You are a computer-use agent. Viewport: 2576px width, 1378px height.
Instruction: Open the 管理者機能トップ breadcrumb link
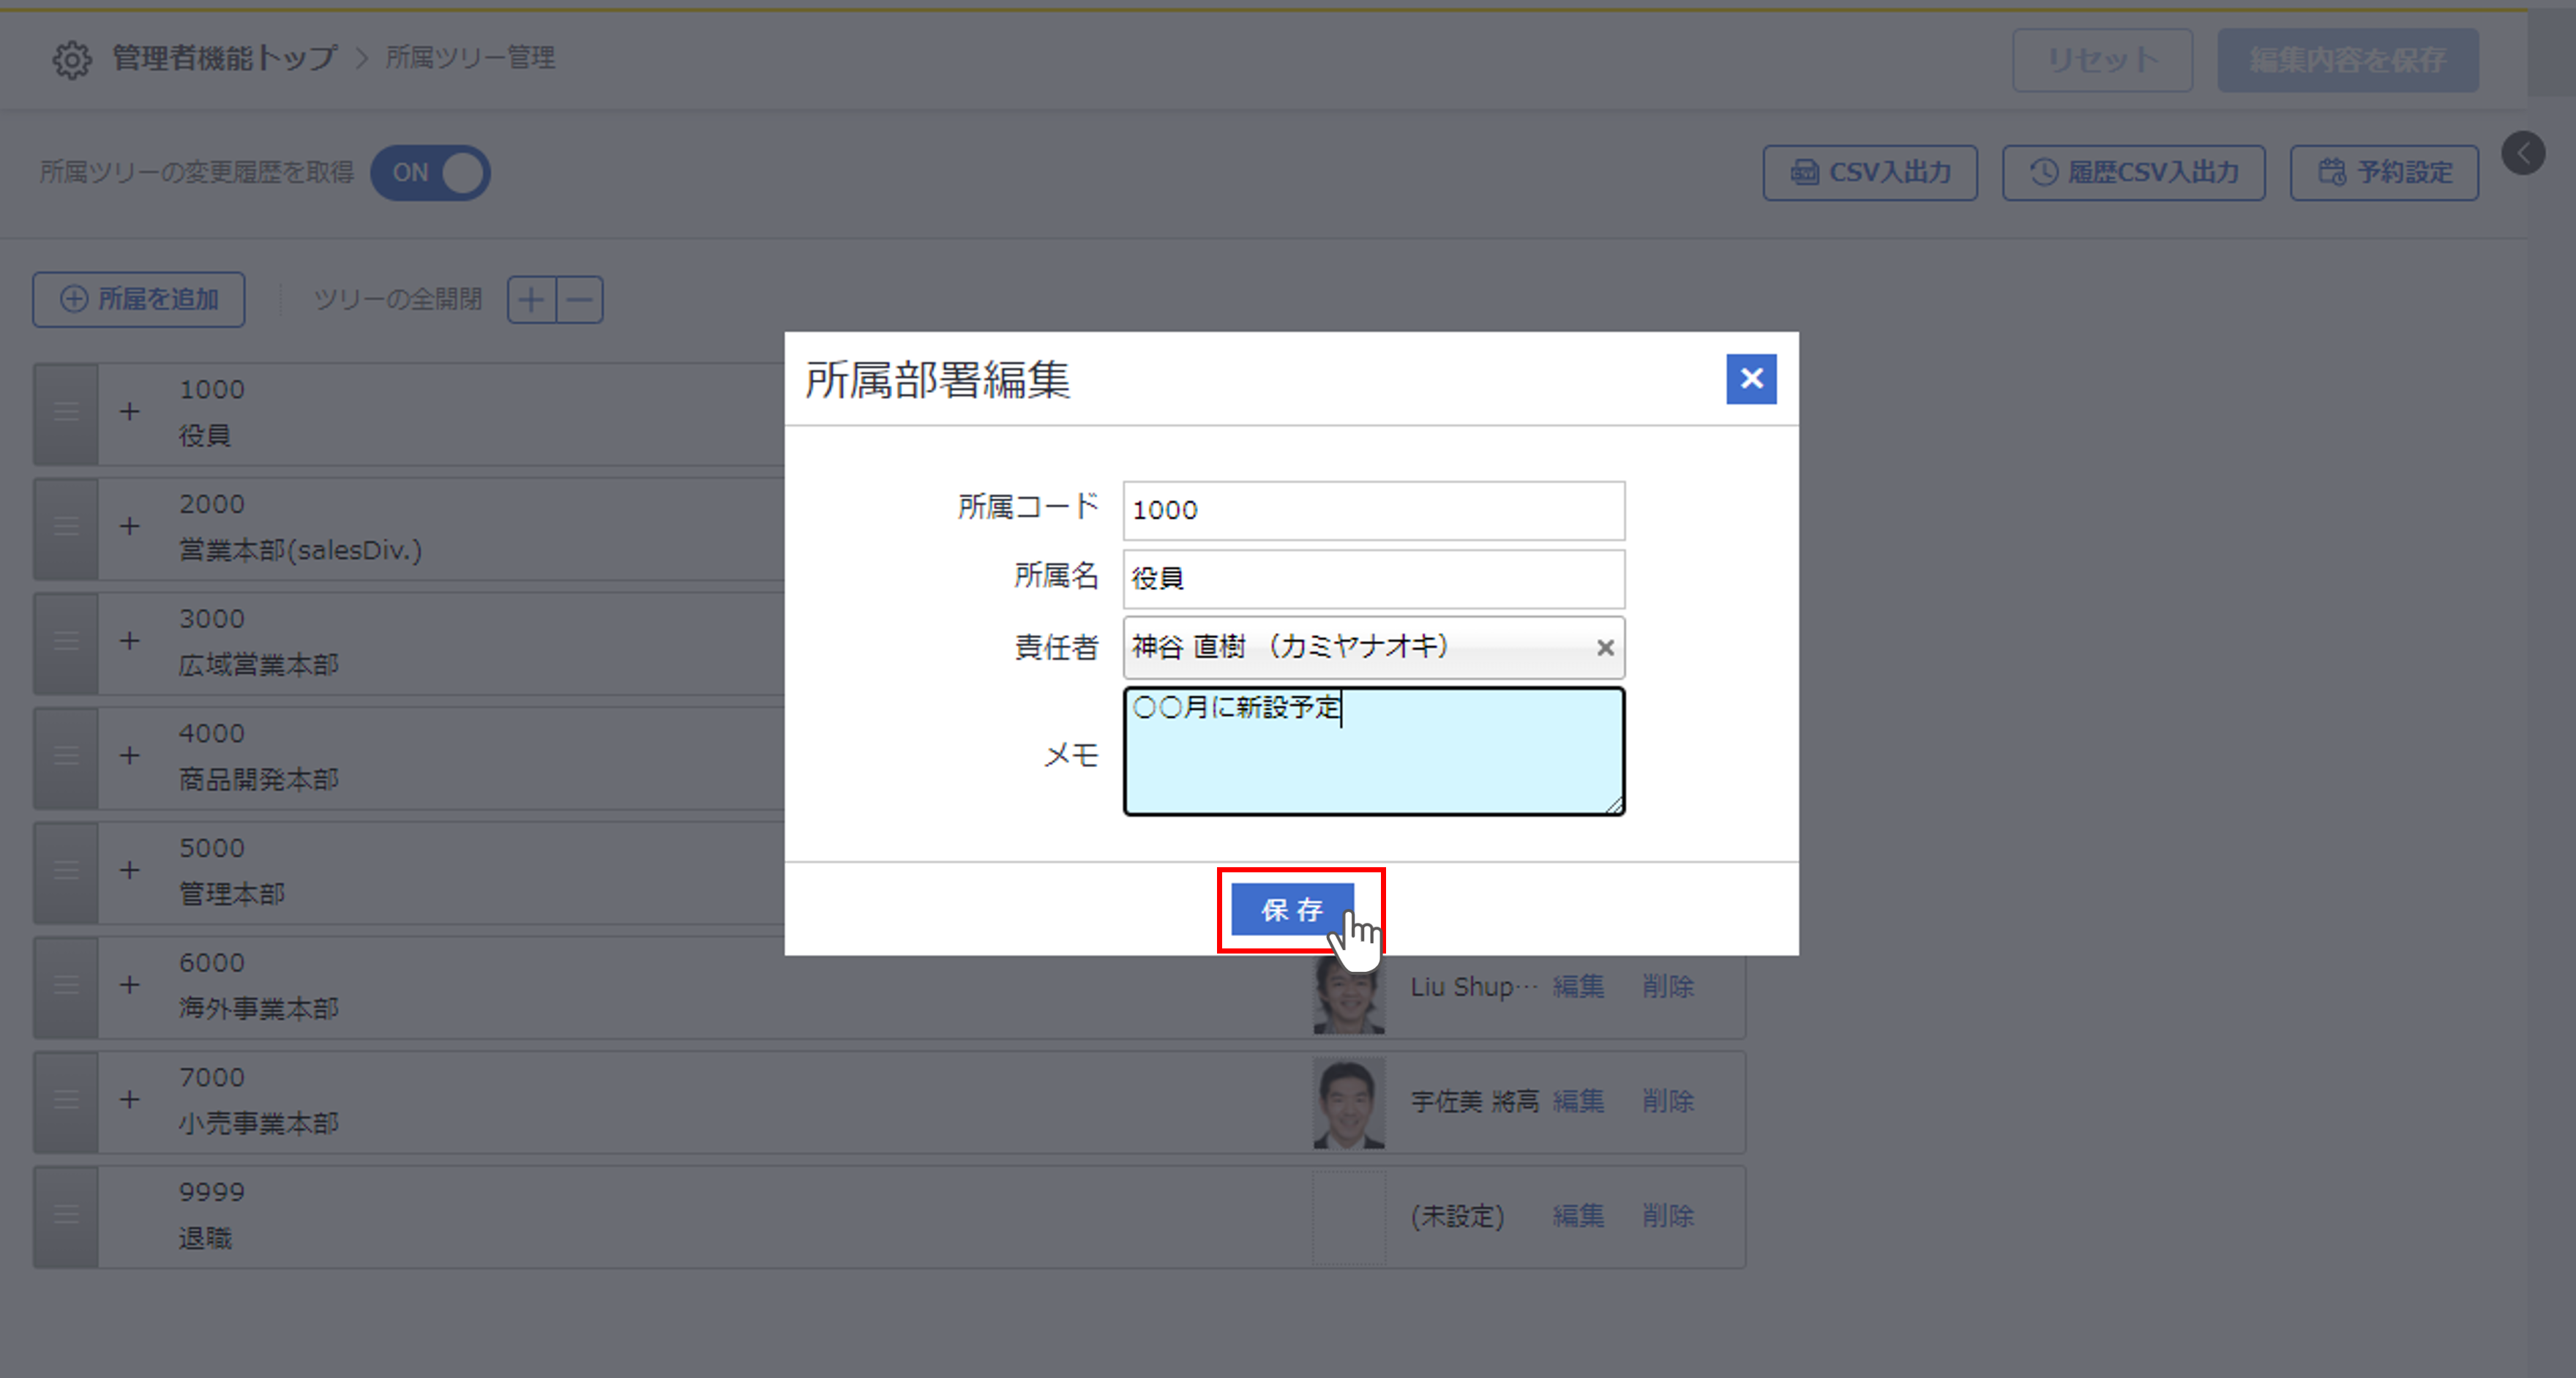point(224,58)
